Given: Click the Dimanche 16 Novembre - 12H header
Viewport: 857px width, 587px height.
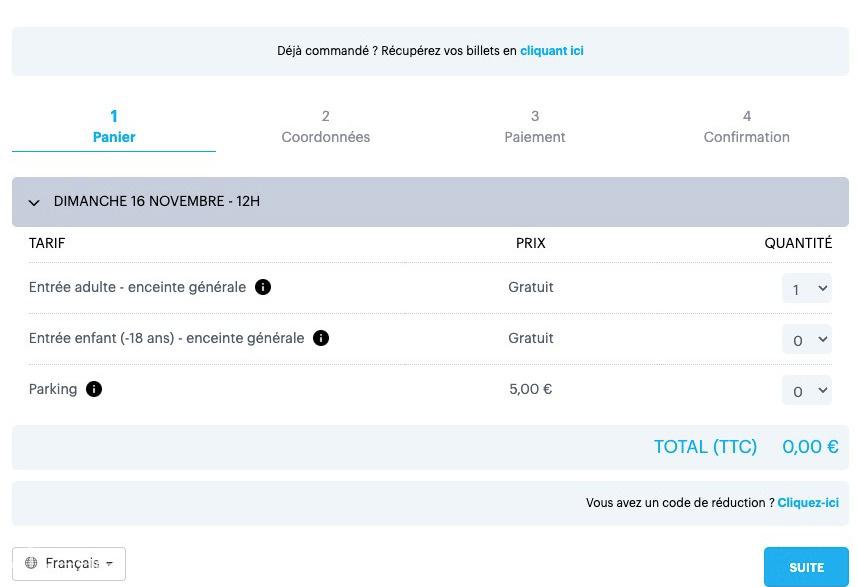Looking at the screenshot, I should [x=157, y=201].
